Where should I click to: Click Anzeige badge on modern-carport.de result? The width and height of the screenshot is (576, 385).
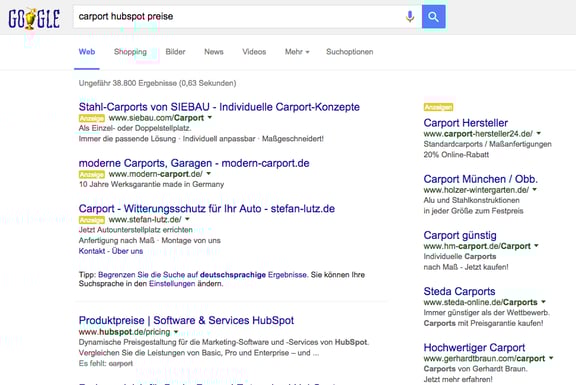pyautogui.click(x=91, y=174)
